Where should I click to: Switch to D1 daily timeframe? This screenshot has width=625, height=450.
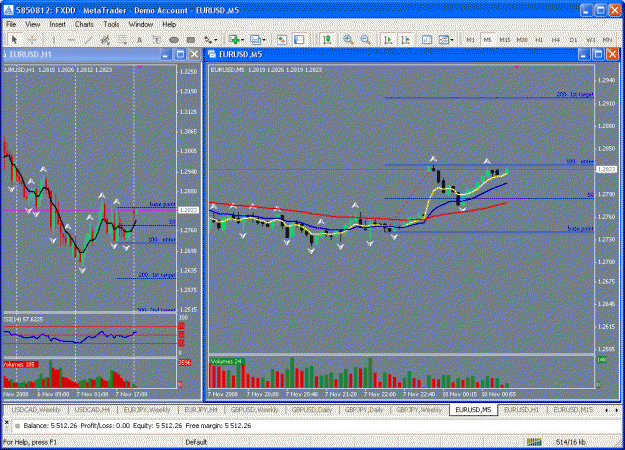(x=573, y=40)
